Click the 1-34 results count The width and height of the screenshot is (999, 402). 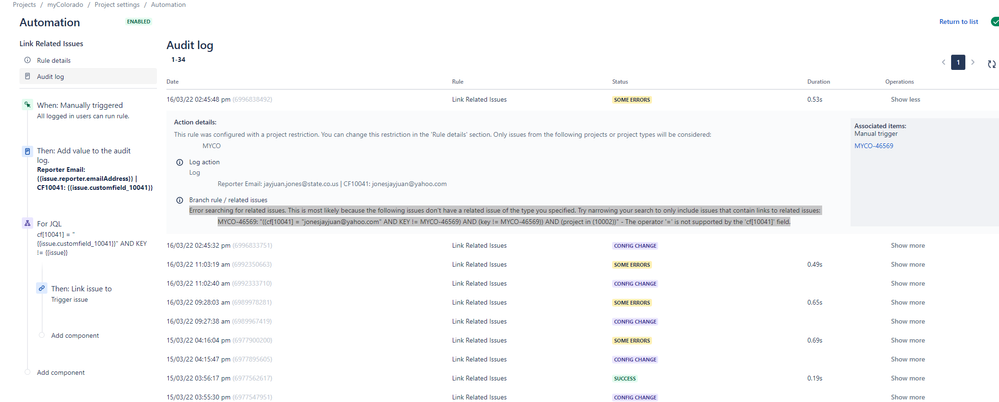[x=178, y=59]
